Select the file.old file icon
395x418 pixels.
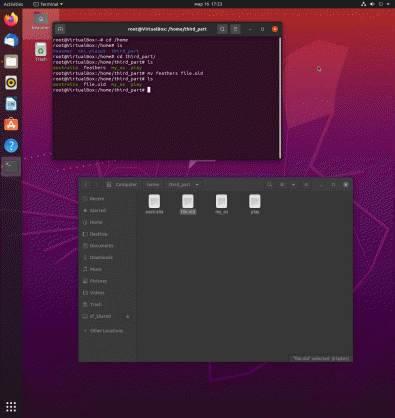(x=188, y=204)
